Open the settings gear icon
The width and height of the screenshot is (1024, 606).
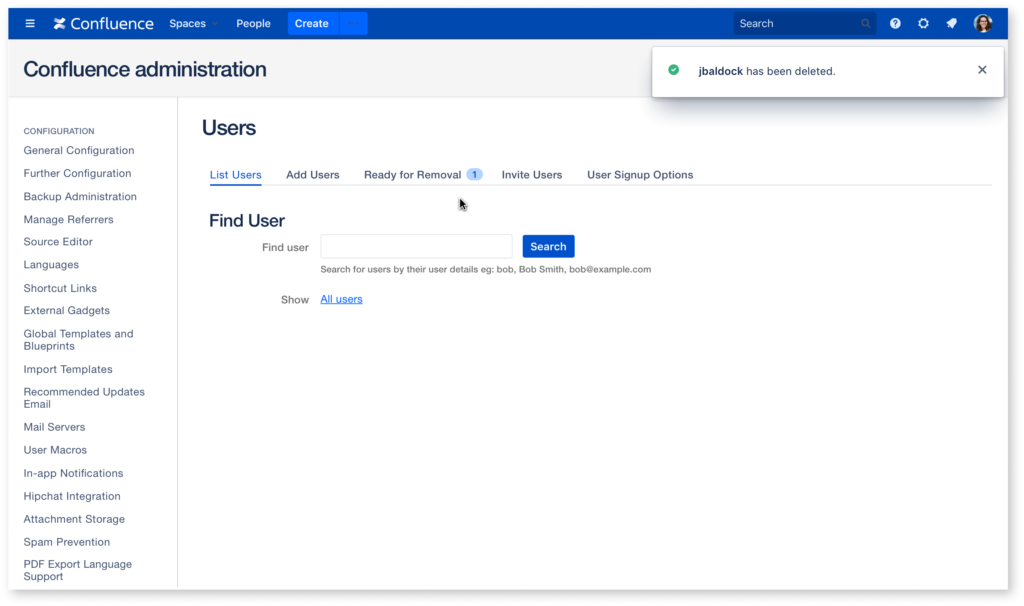tap(923, 24)
